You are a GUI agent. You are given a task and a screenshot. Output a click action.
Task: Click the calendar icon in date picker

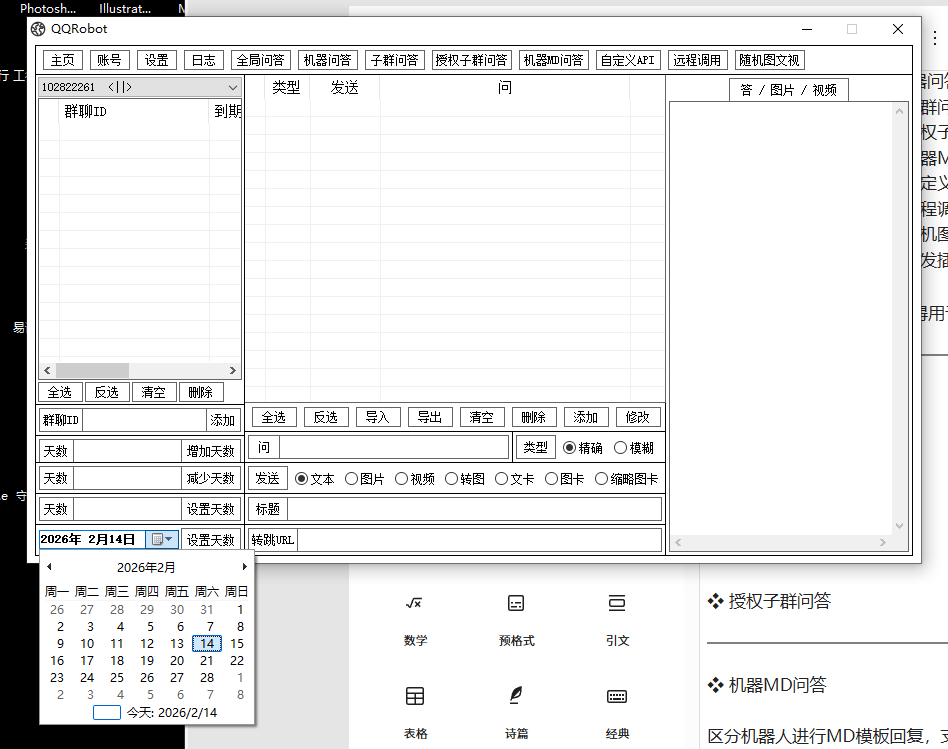coord(157,539)
